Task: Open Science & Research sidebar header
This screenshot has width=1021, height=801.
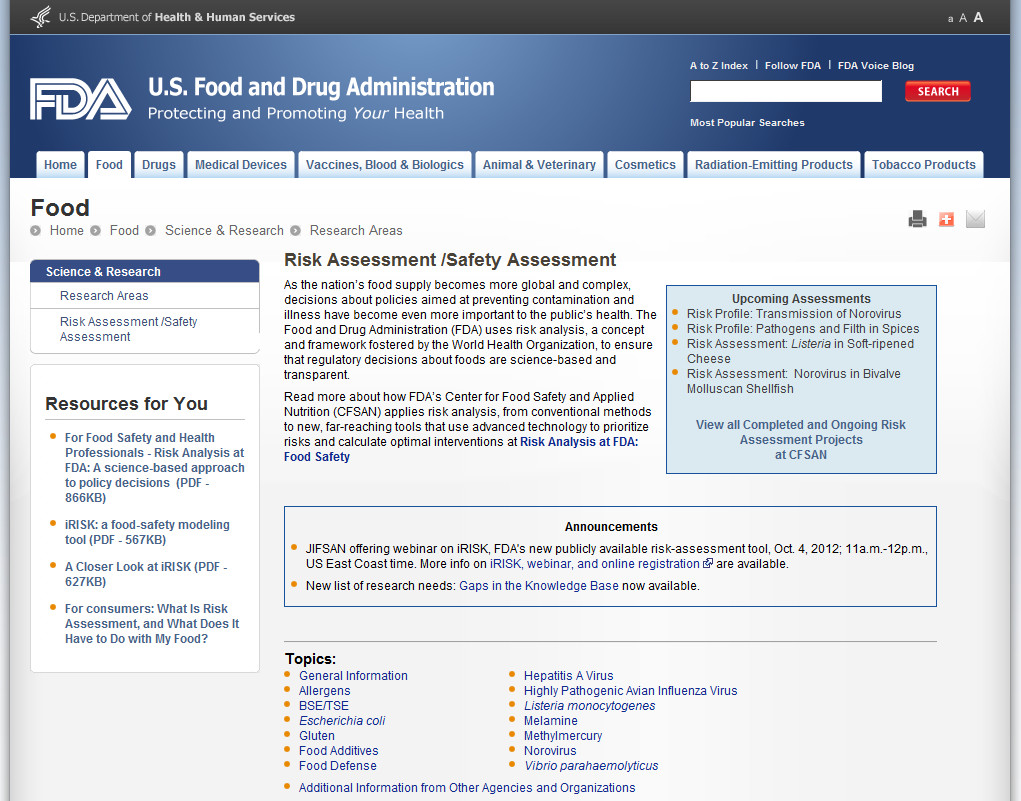Action: pos(145,272)
